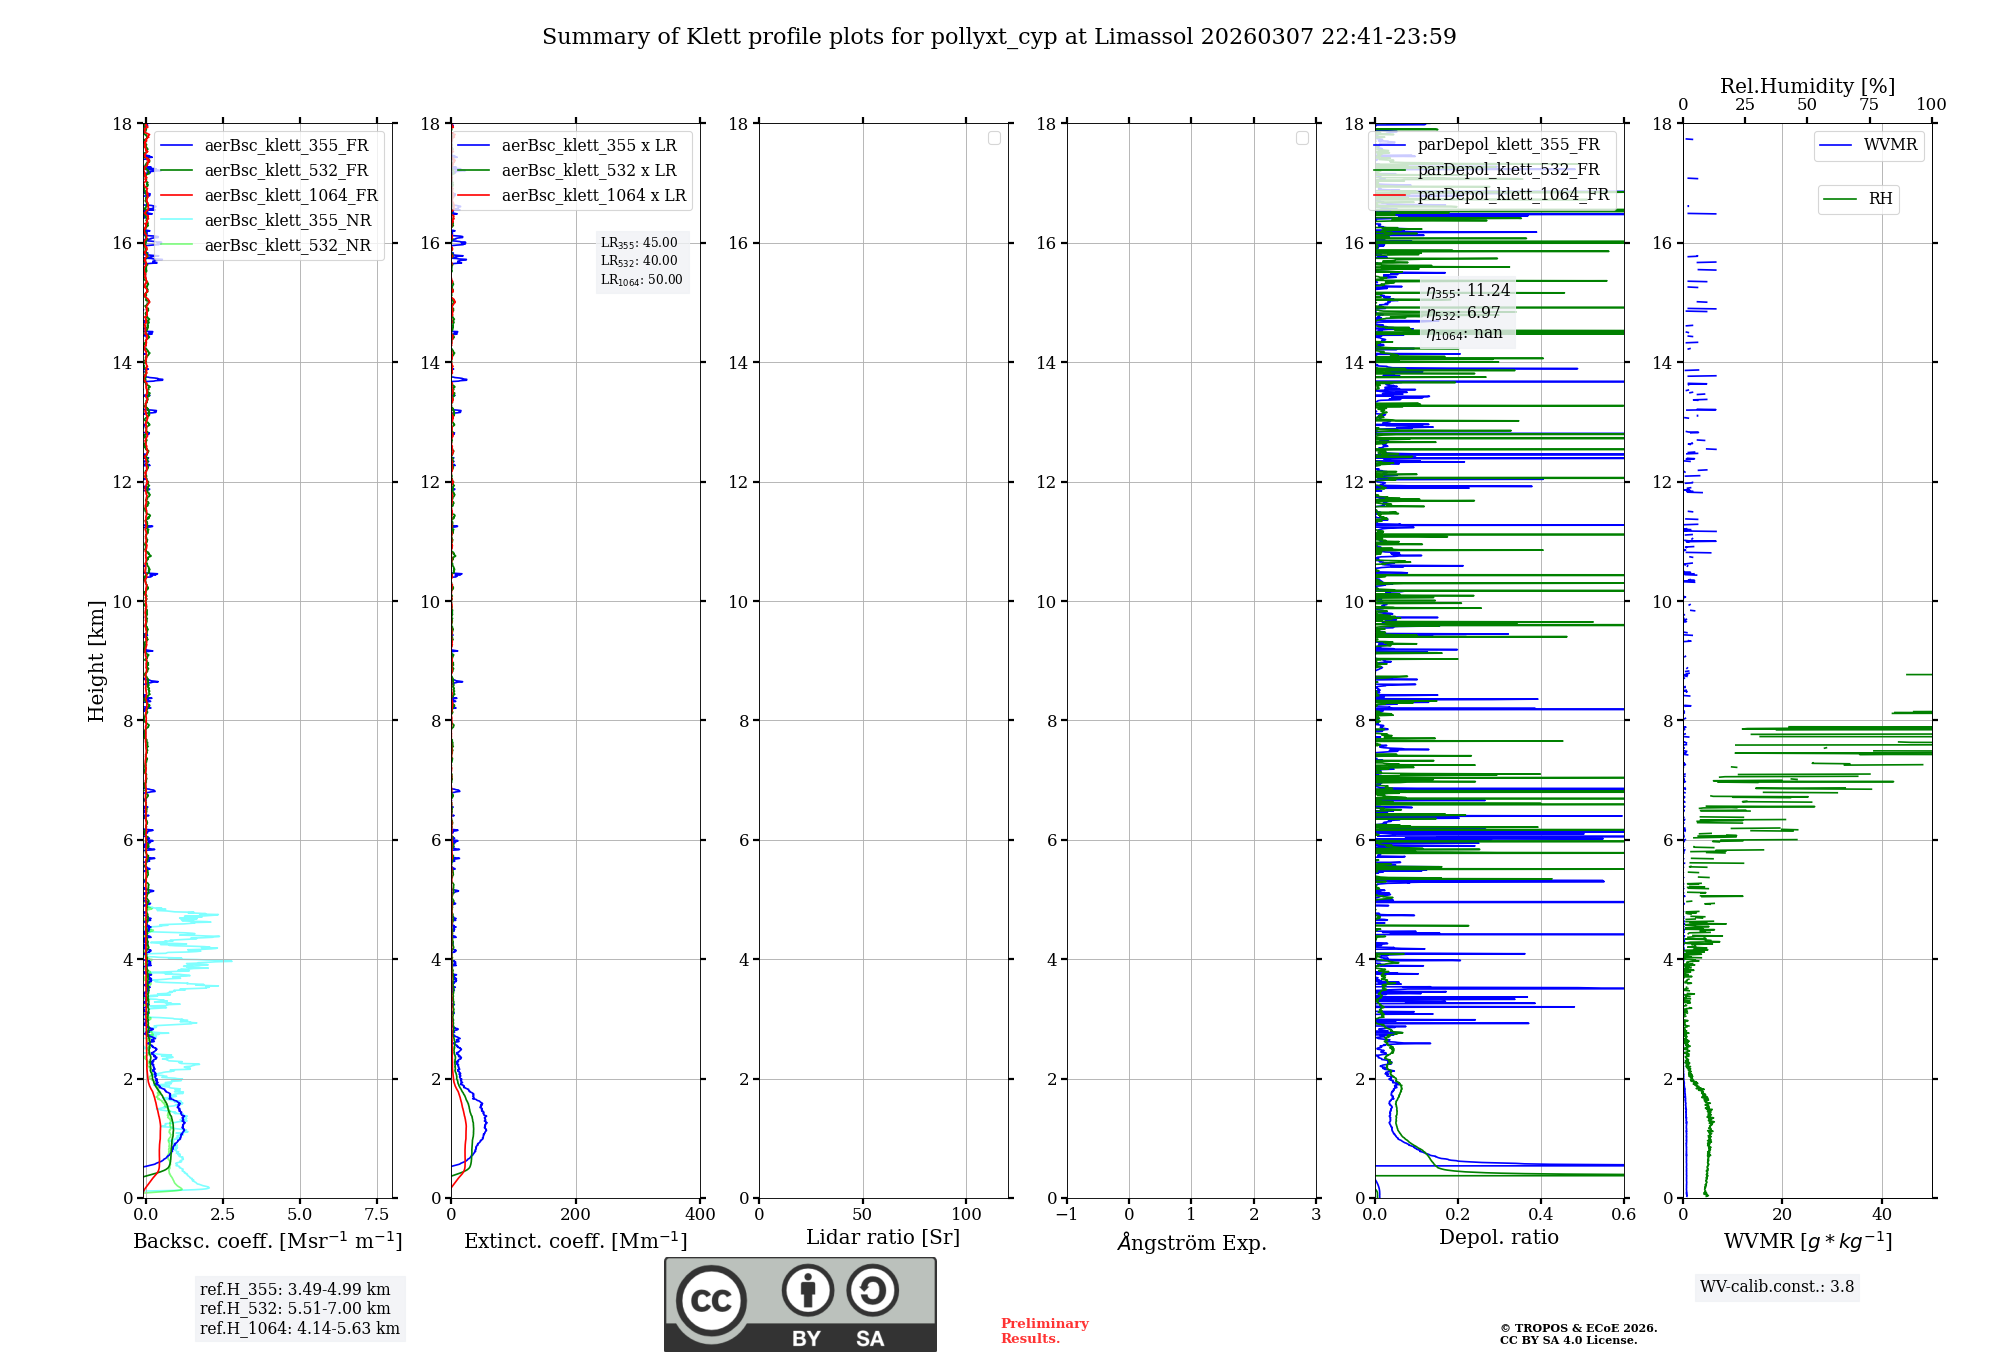
Task: Click the parDepol_klett_355_FR legend entry
Action: pos(1508,145)
